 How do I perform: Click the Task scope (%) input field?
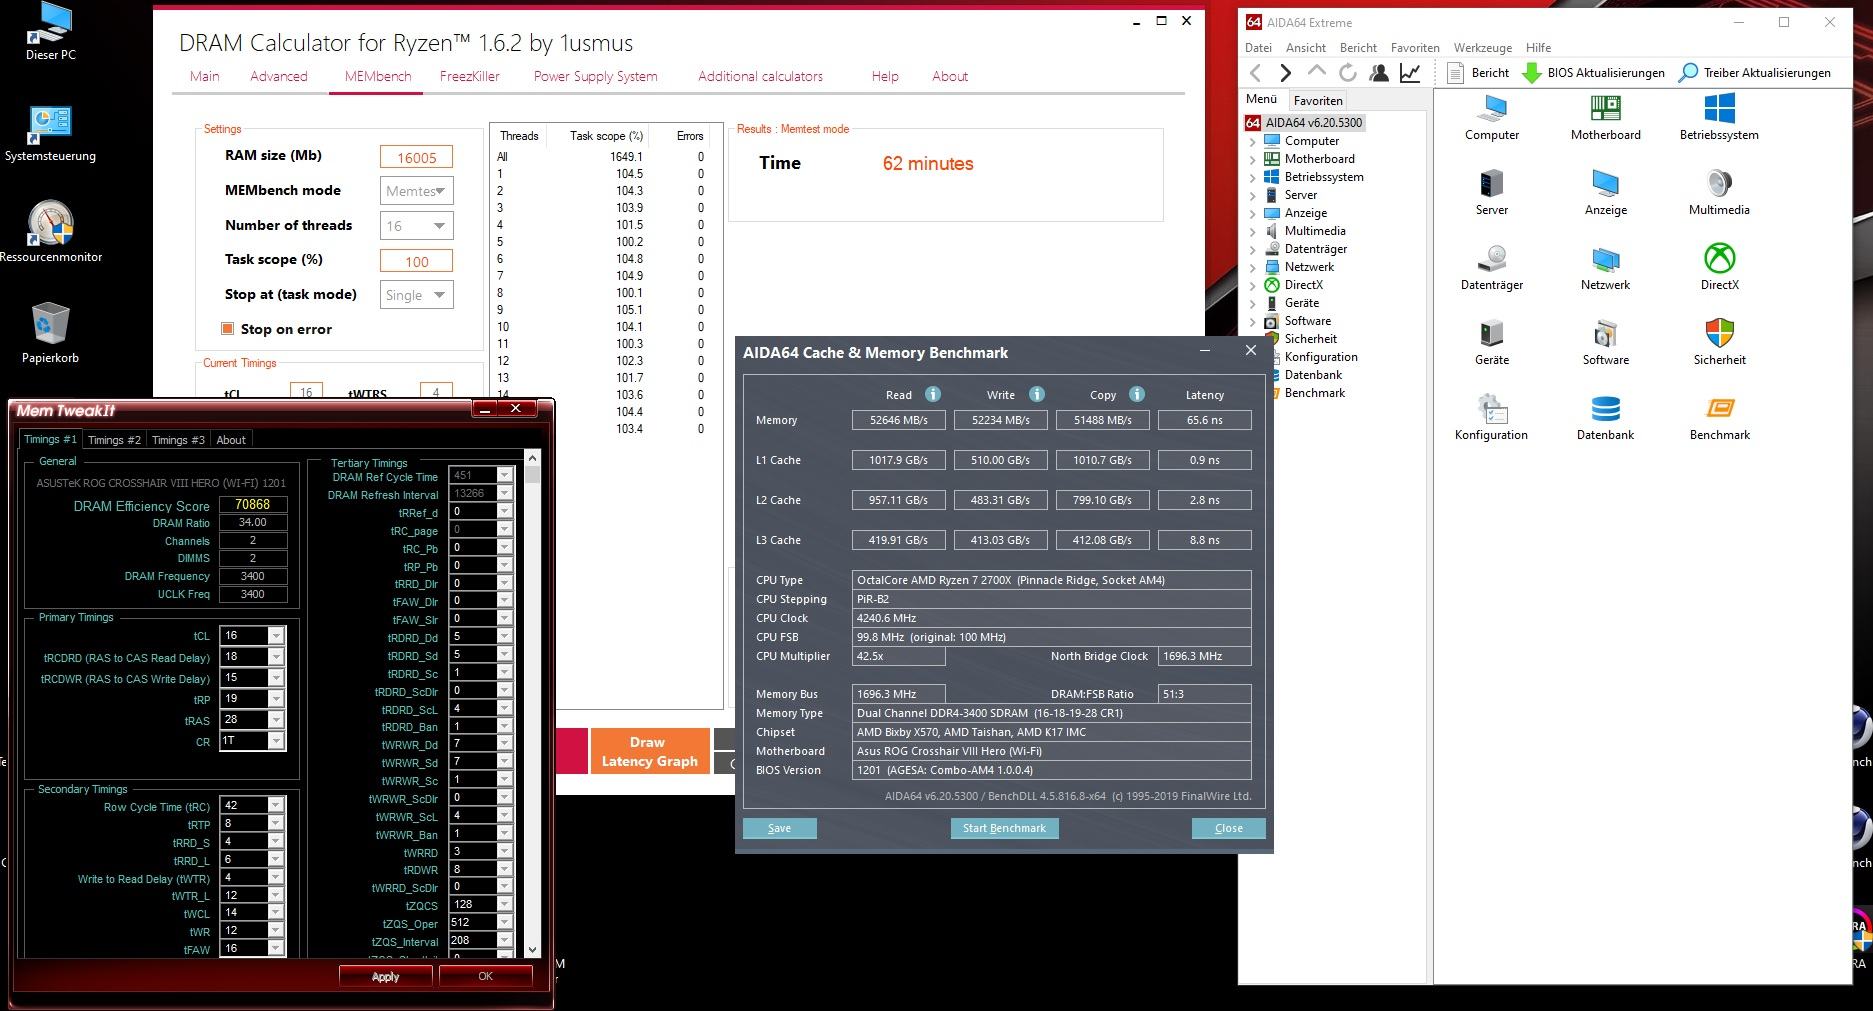[416, 261]
